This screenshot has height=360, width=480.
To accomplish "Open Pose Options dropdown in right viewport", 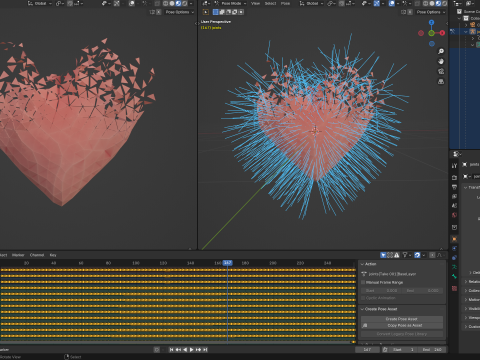I will click(431, 12).
